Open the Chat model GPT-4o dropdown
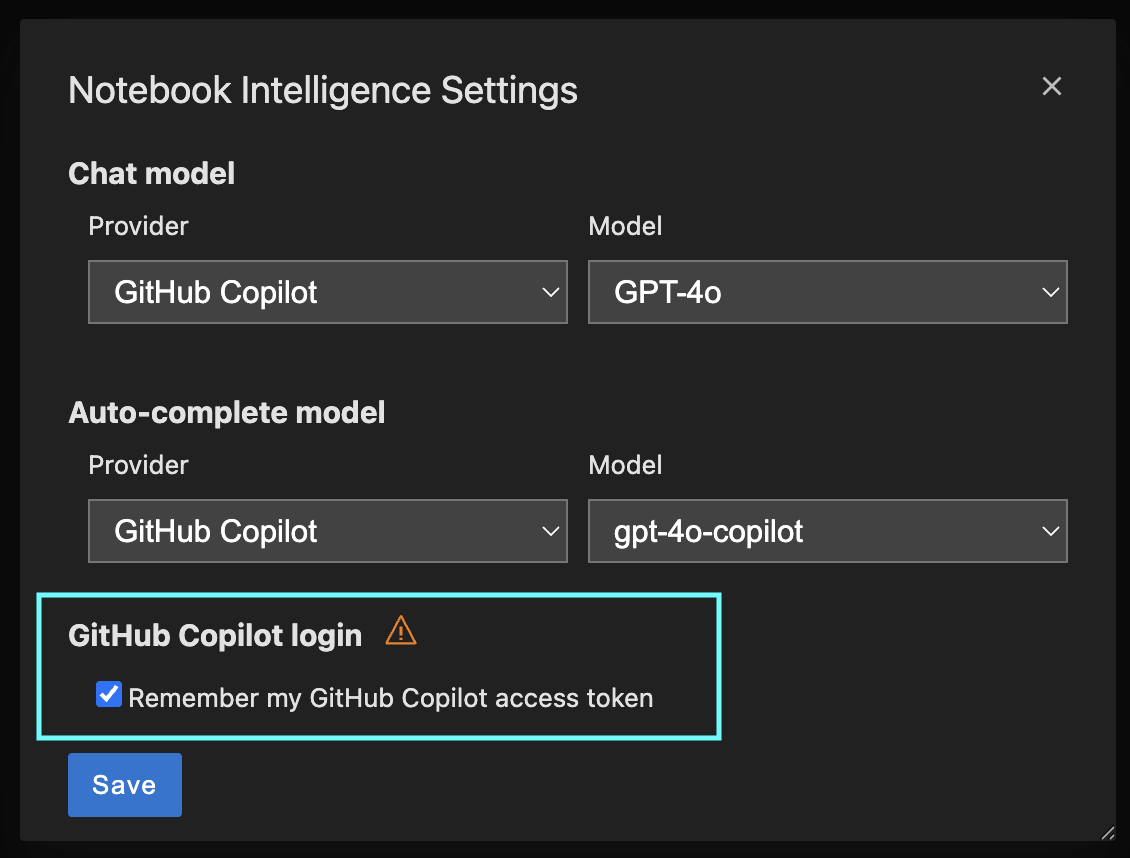 (827, 292)
